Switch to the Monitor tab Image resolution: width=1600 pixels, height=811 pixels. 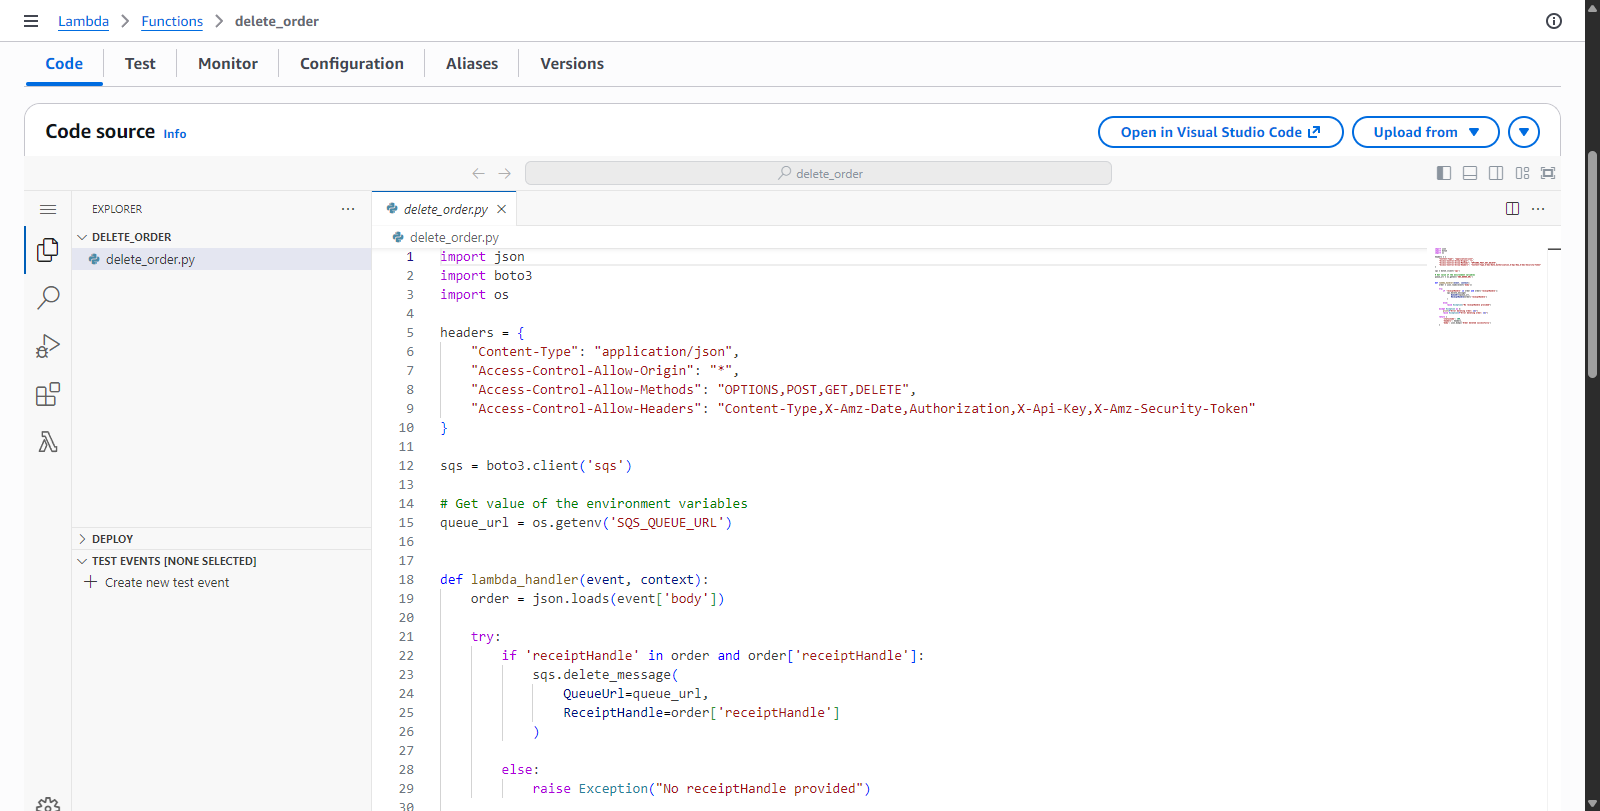(228, 63)
